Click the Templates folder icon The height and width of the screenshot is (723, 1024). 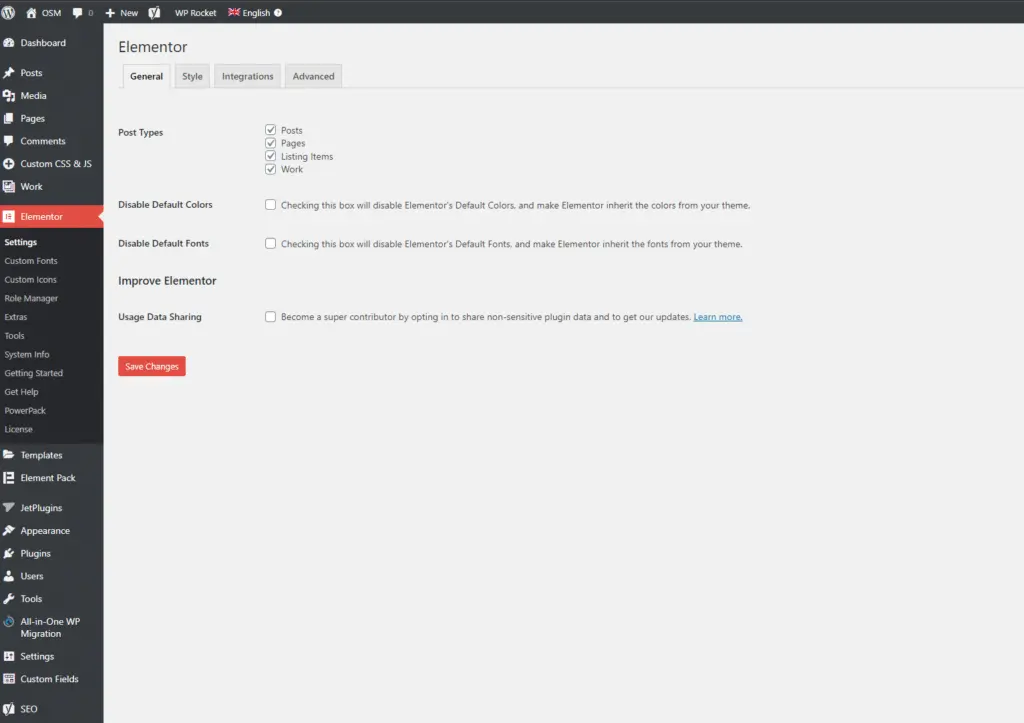click(x=8, y=455)
